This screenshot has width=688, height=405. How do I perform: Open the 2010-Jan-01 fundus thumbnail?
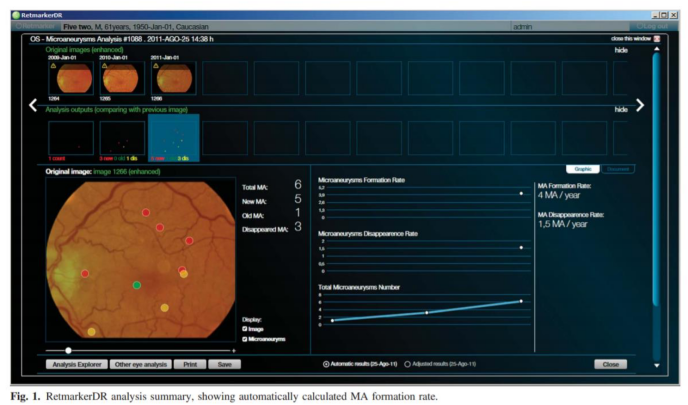(122, 78)
